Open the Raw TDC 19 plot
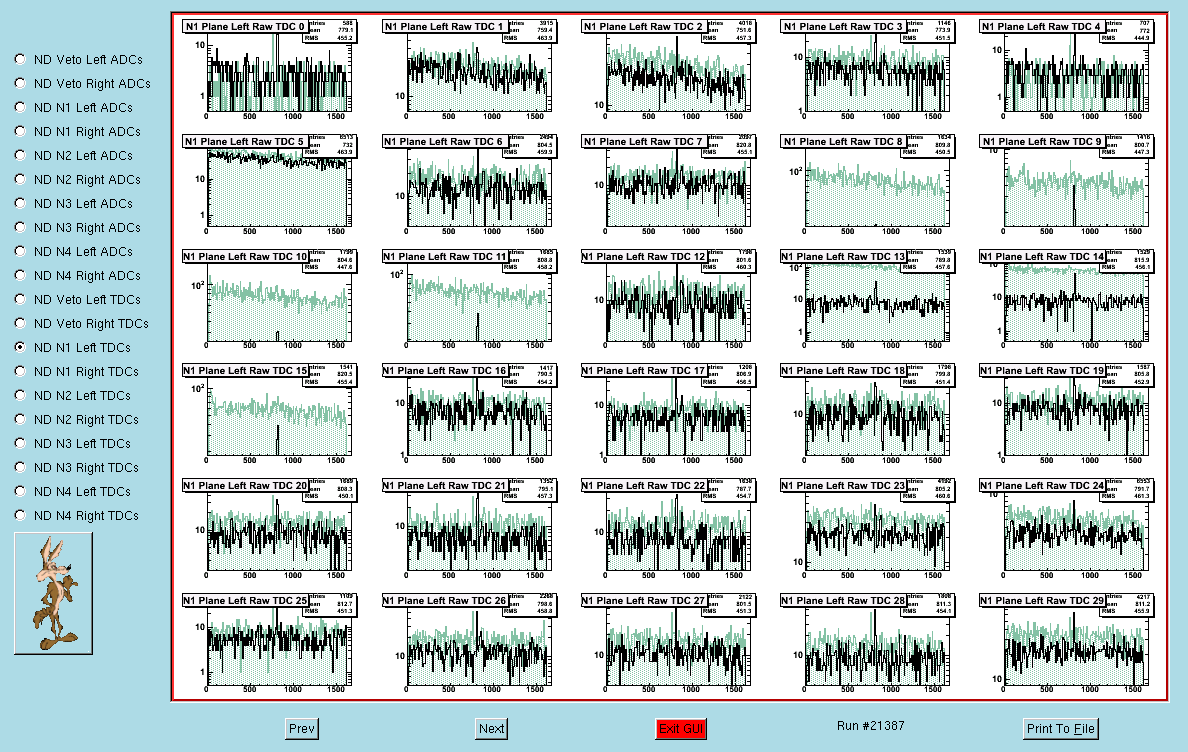The image size is (1188, 752). (1066, 414)
